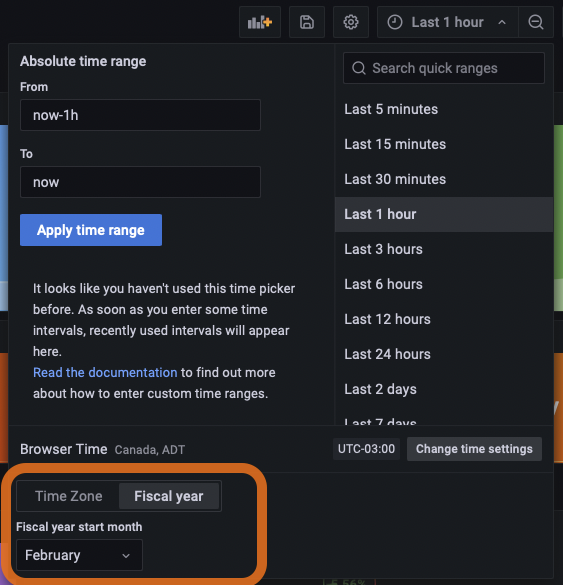Collapse the Last 1 hour time picker chevron

[x=502, y=22]
